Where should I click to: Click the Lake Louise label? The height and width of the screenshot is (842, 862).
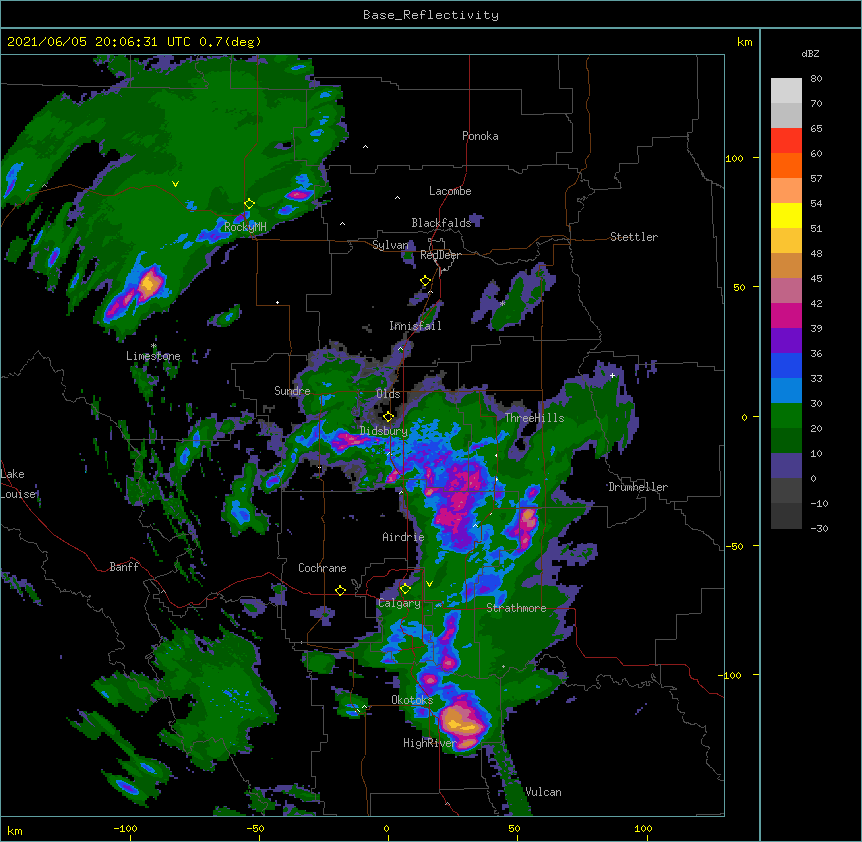click(17, 484)
